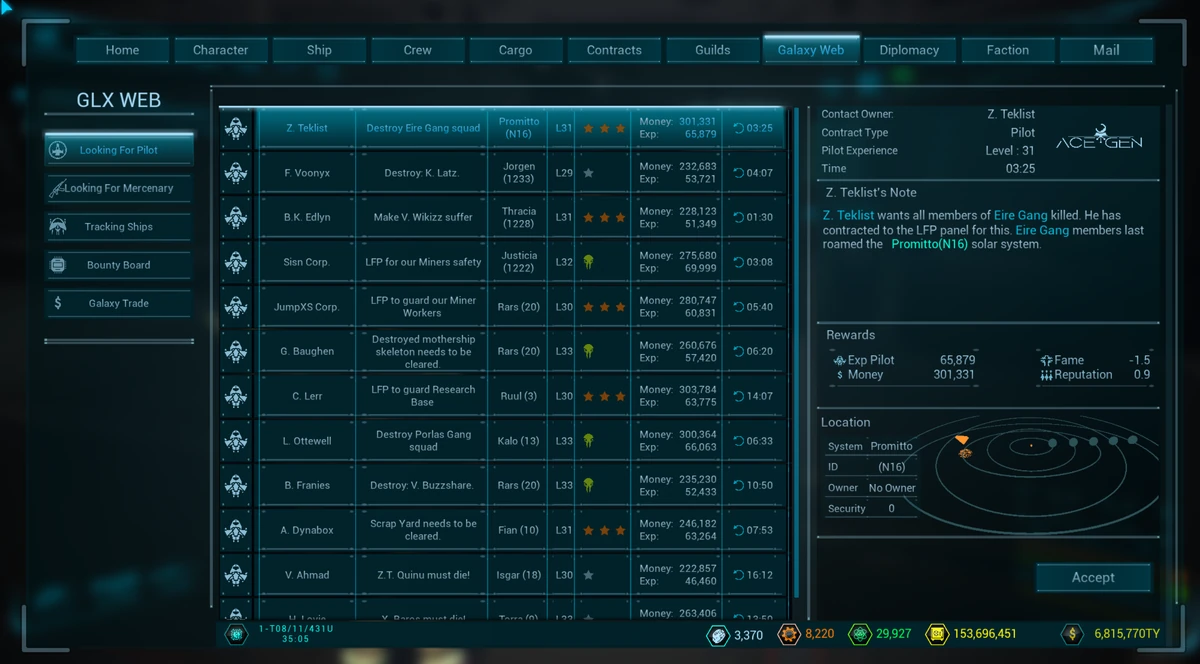Image resolution: width=1200 pixels, height=664 pixels.
Task: Switch to the Galaxy Web tab
Action: (811, 49)
